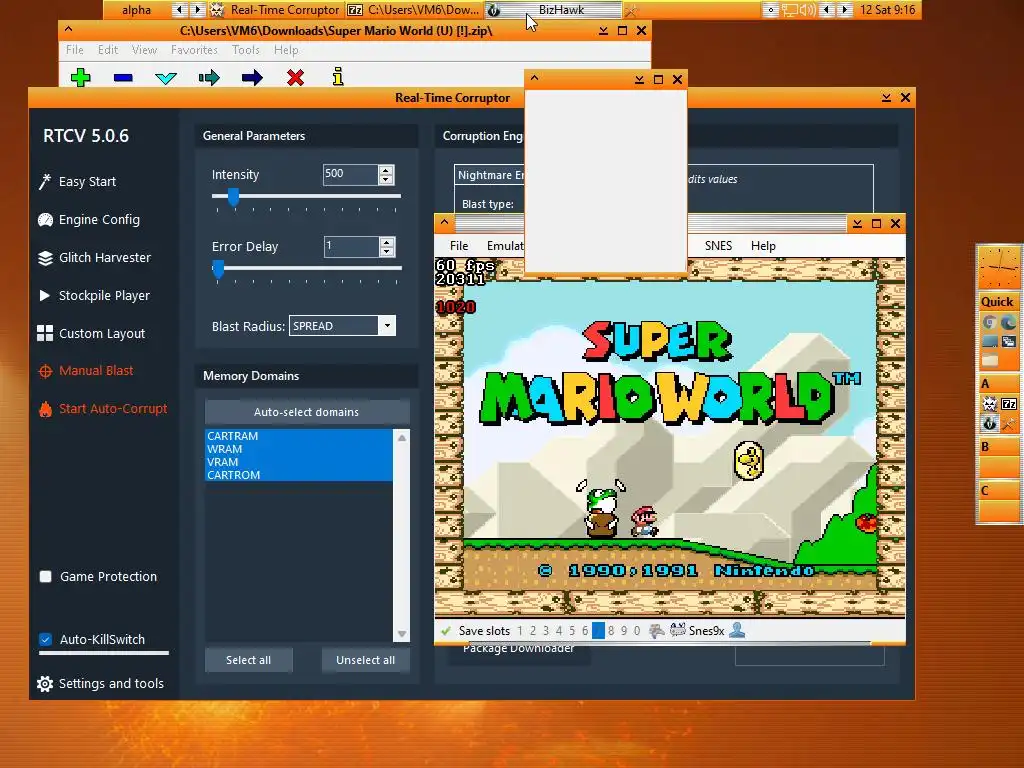Launch Edge from the Quick panel
The width and height of the screenshot is (1024, 768).
[x=1009, y=323]
